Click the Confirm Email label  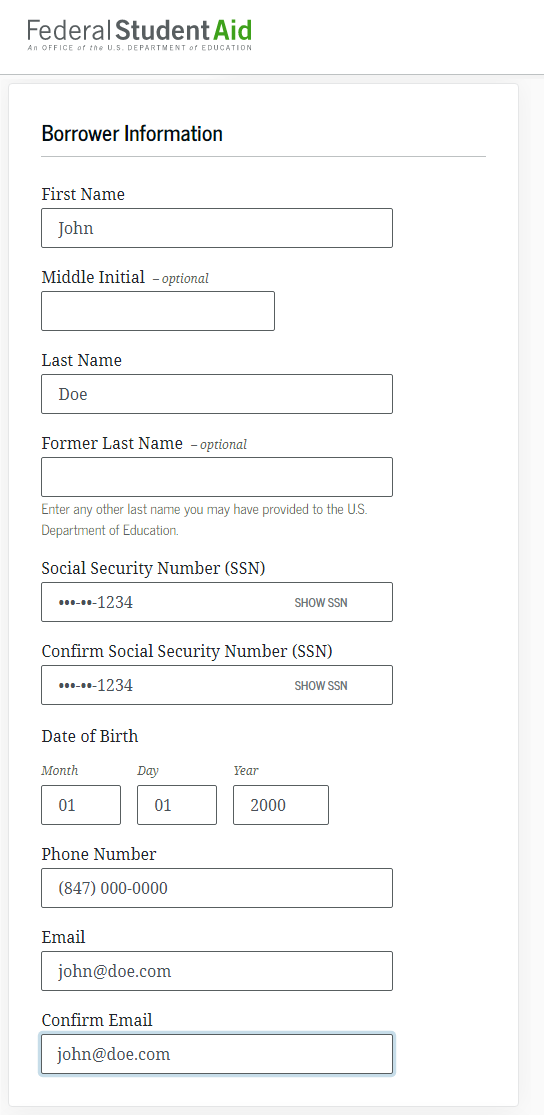(x=97, y=1020)
